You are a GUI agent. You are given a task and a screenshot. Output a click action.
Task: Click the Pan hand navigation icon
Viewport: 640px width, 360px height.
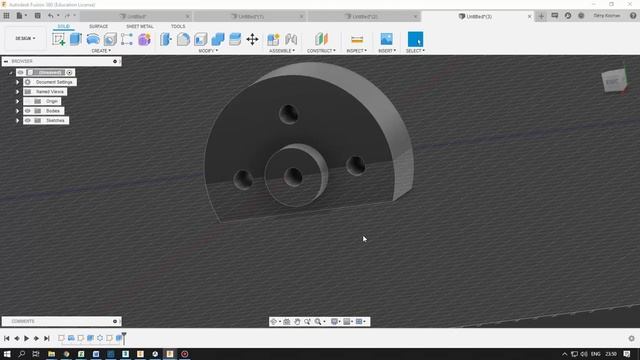[x=297, y=322]
